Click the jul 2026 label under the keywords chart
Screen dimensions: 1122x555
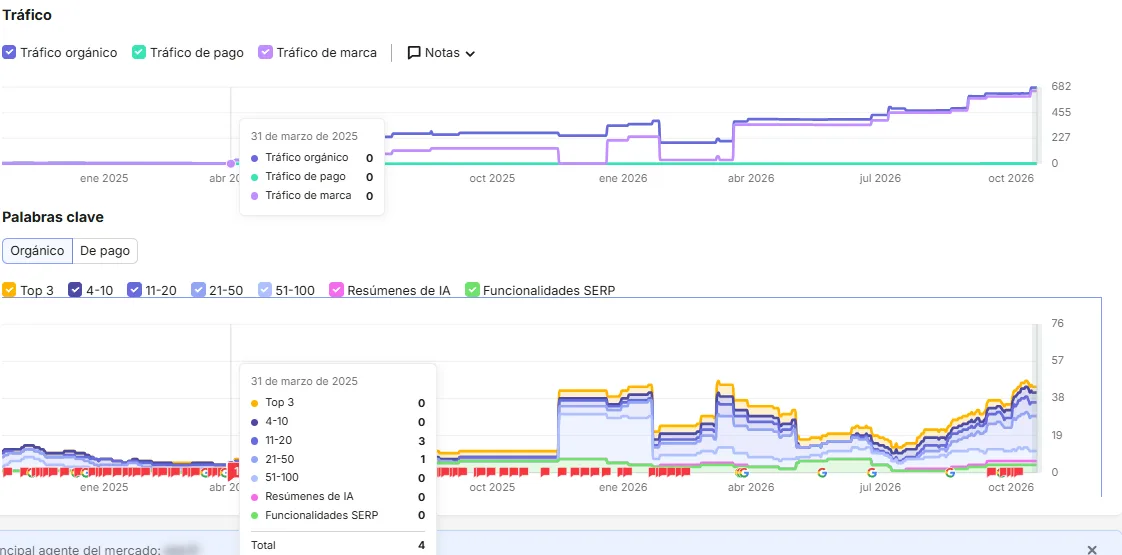point(880,487)
